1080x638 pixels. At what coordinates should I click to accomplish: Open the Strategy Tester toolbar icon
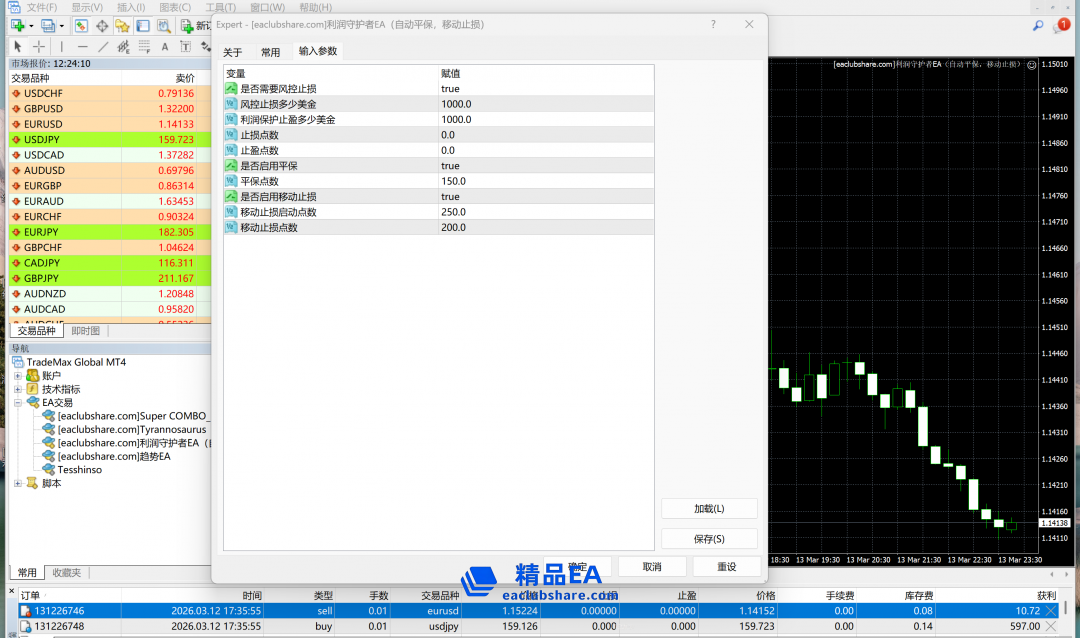click(163, 25)
